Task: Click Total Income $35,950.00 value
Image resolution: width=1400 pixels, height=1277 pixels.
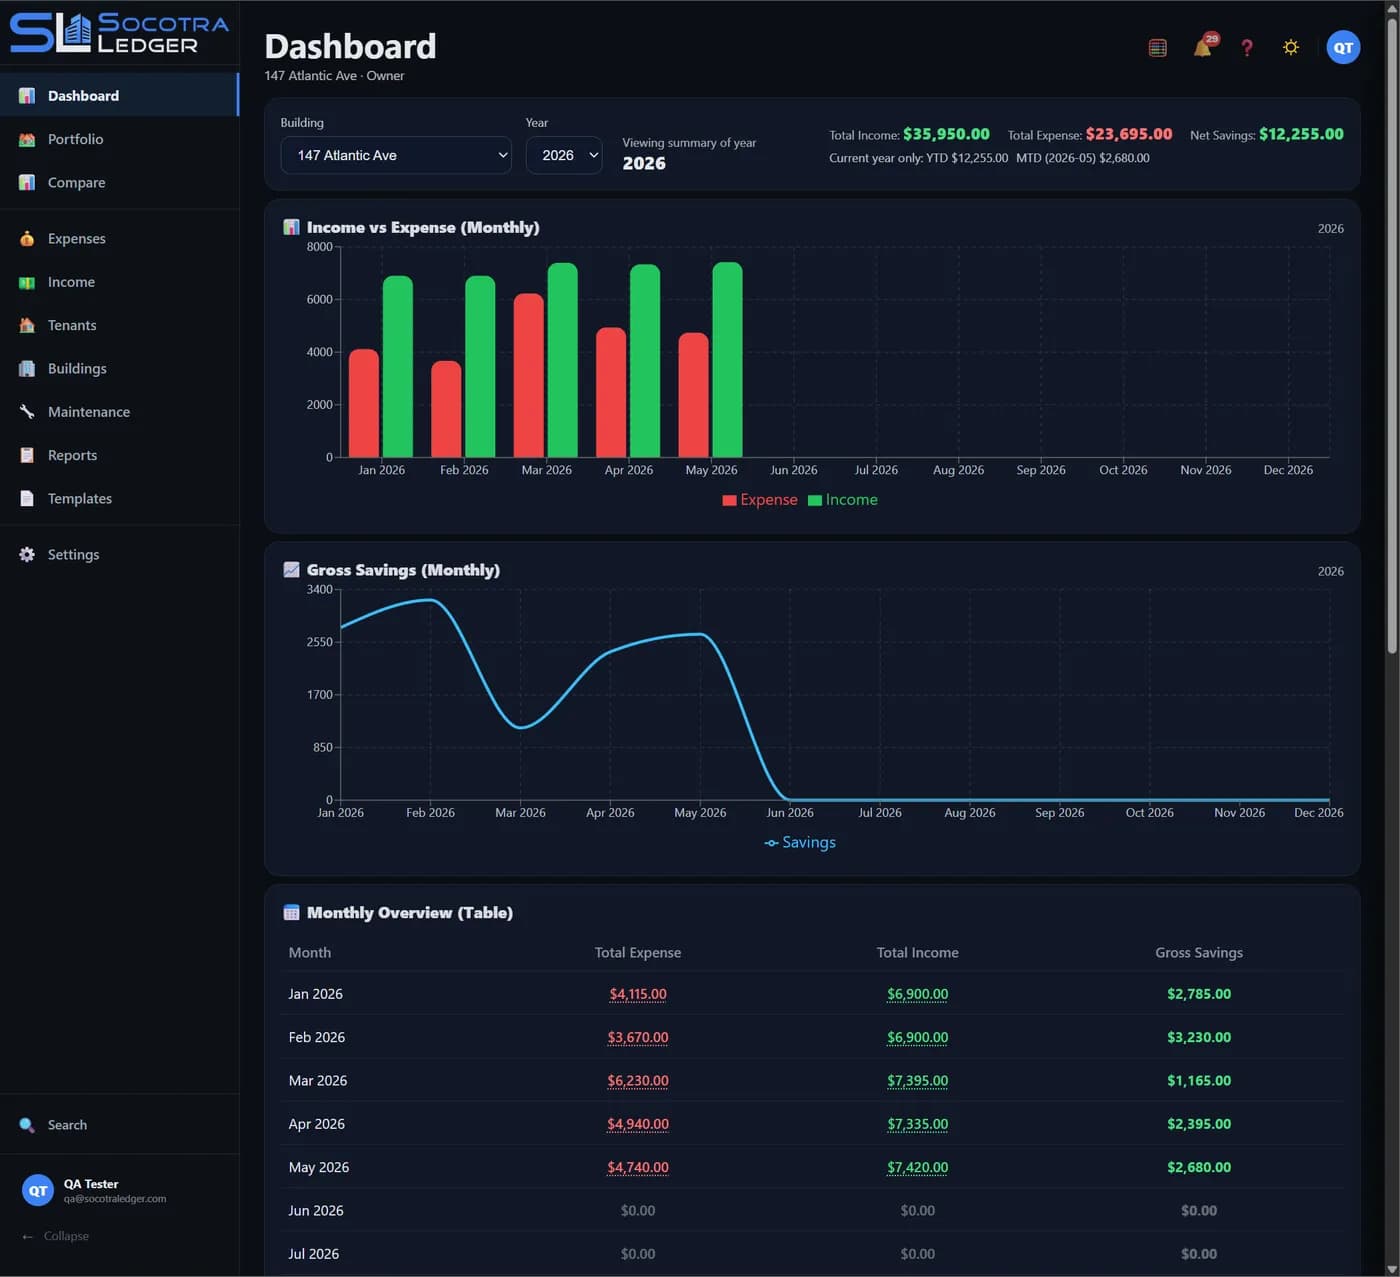Action: pos(946,134)
